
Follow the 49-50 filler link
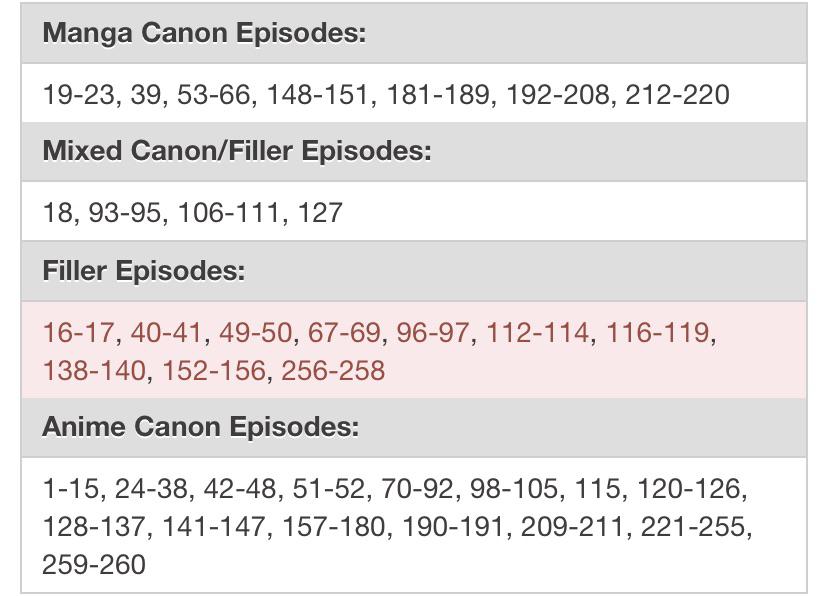[255, 332]
